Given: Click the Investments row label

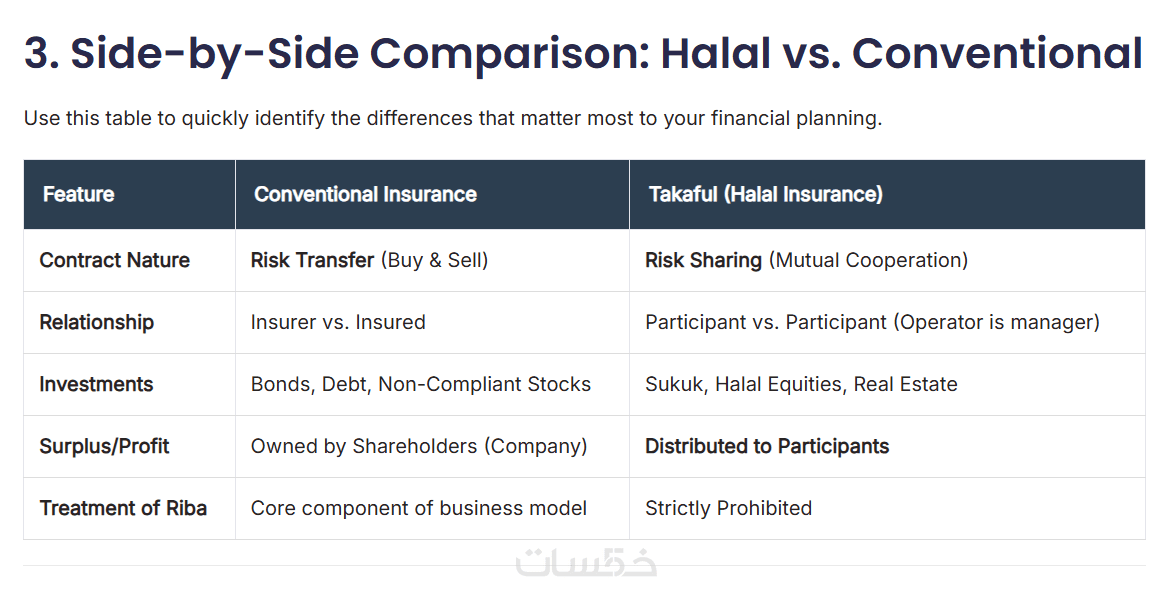Looking at the screenshot, I should (96, 384).
